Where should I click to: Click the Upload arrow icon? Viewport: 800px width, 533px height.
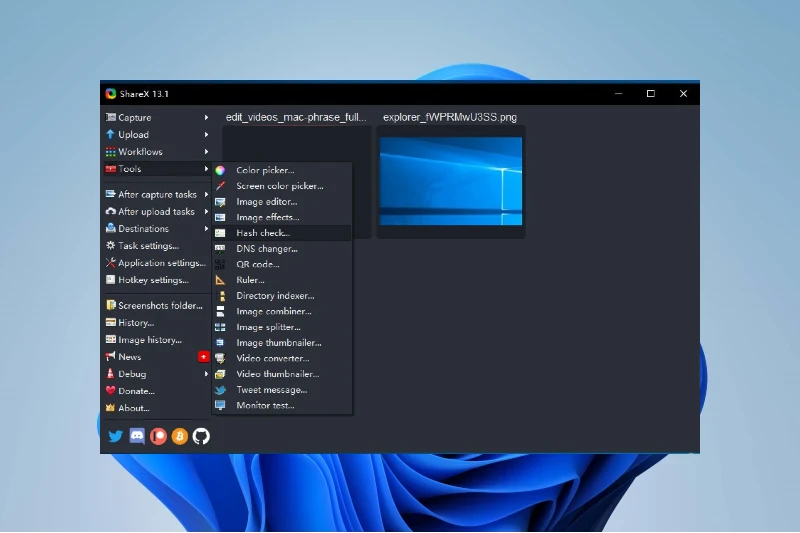coord(110,134)
